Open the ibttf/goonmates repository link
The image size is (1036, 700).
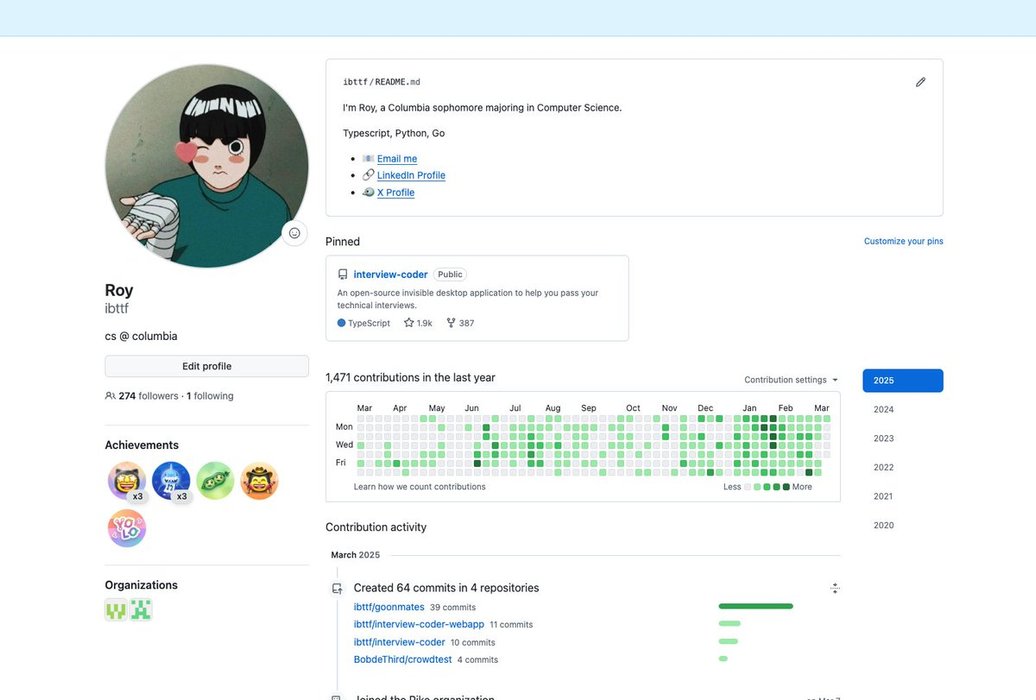click(x=388, y=607)
